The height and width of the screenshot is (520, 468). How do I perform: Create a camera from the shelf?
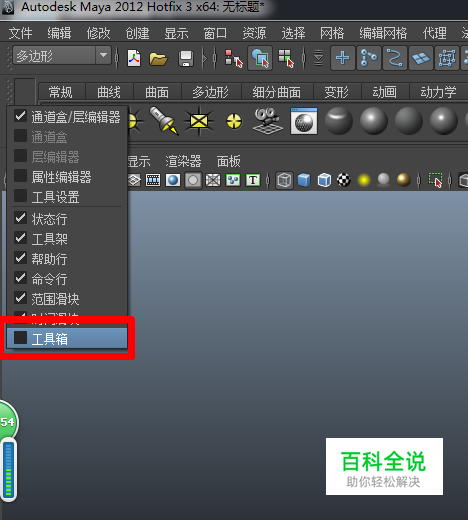[268, 121]
